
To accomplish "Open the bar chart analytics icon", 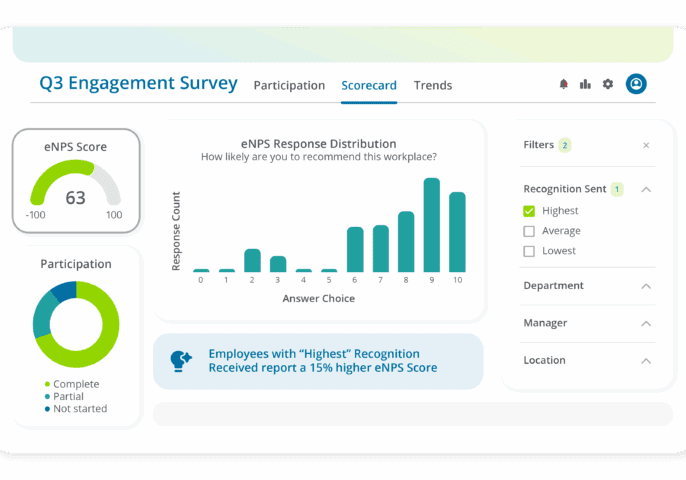I will pos(586,85).
